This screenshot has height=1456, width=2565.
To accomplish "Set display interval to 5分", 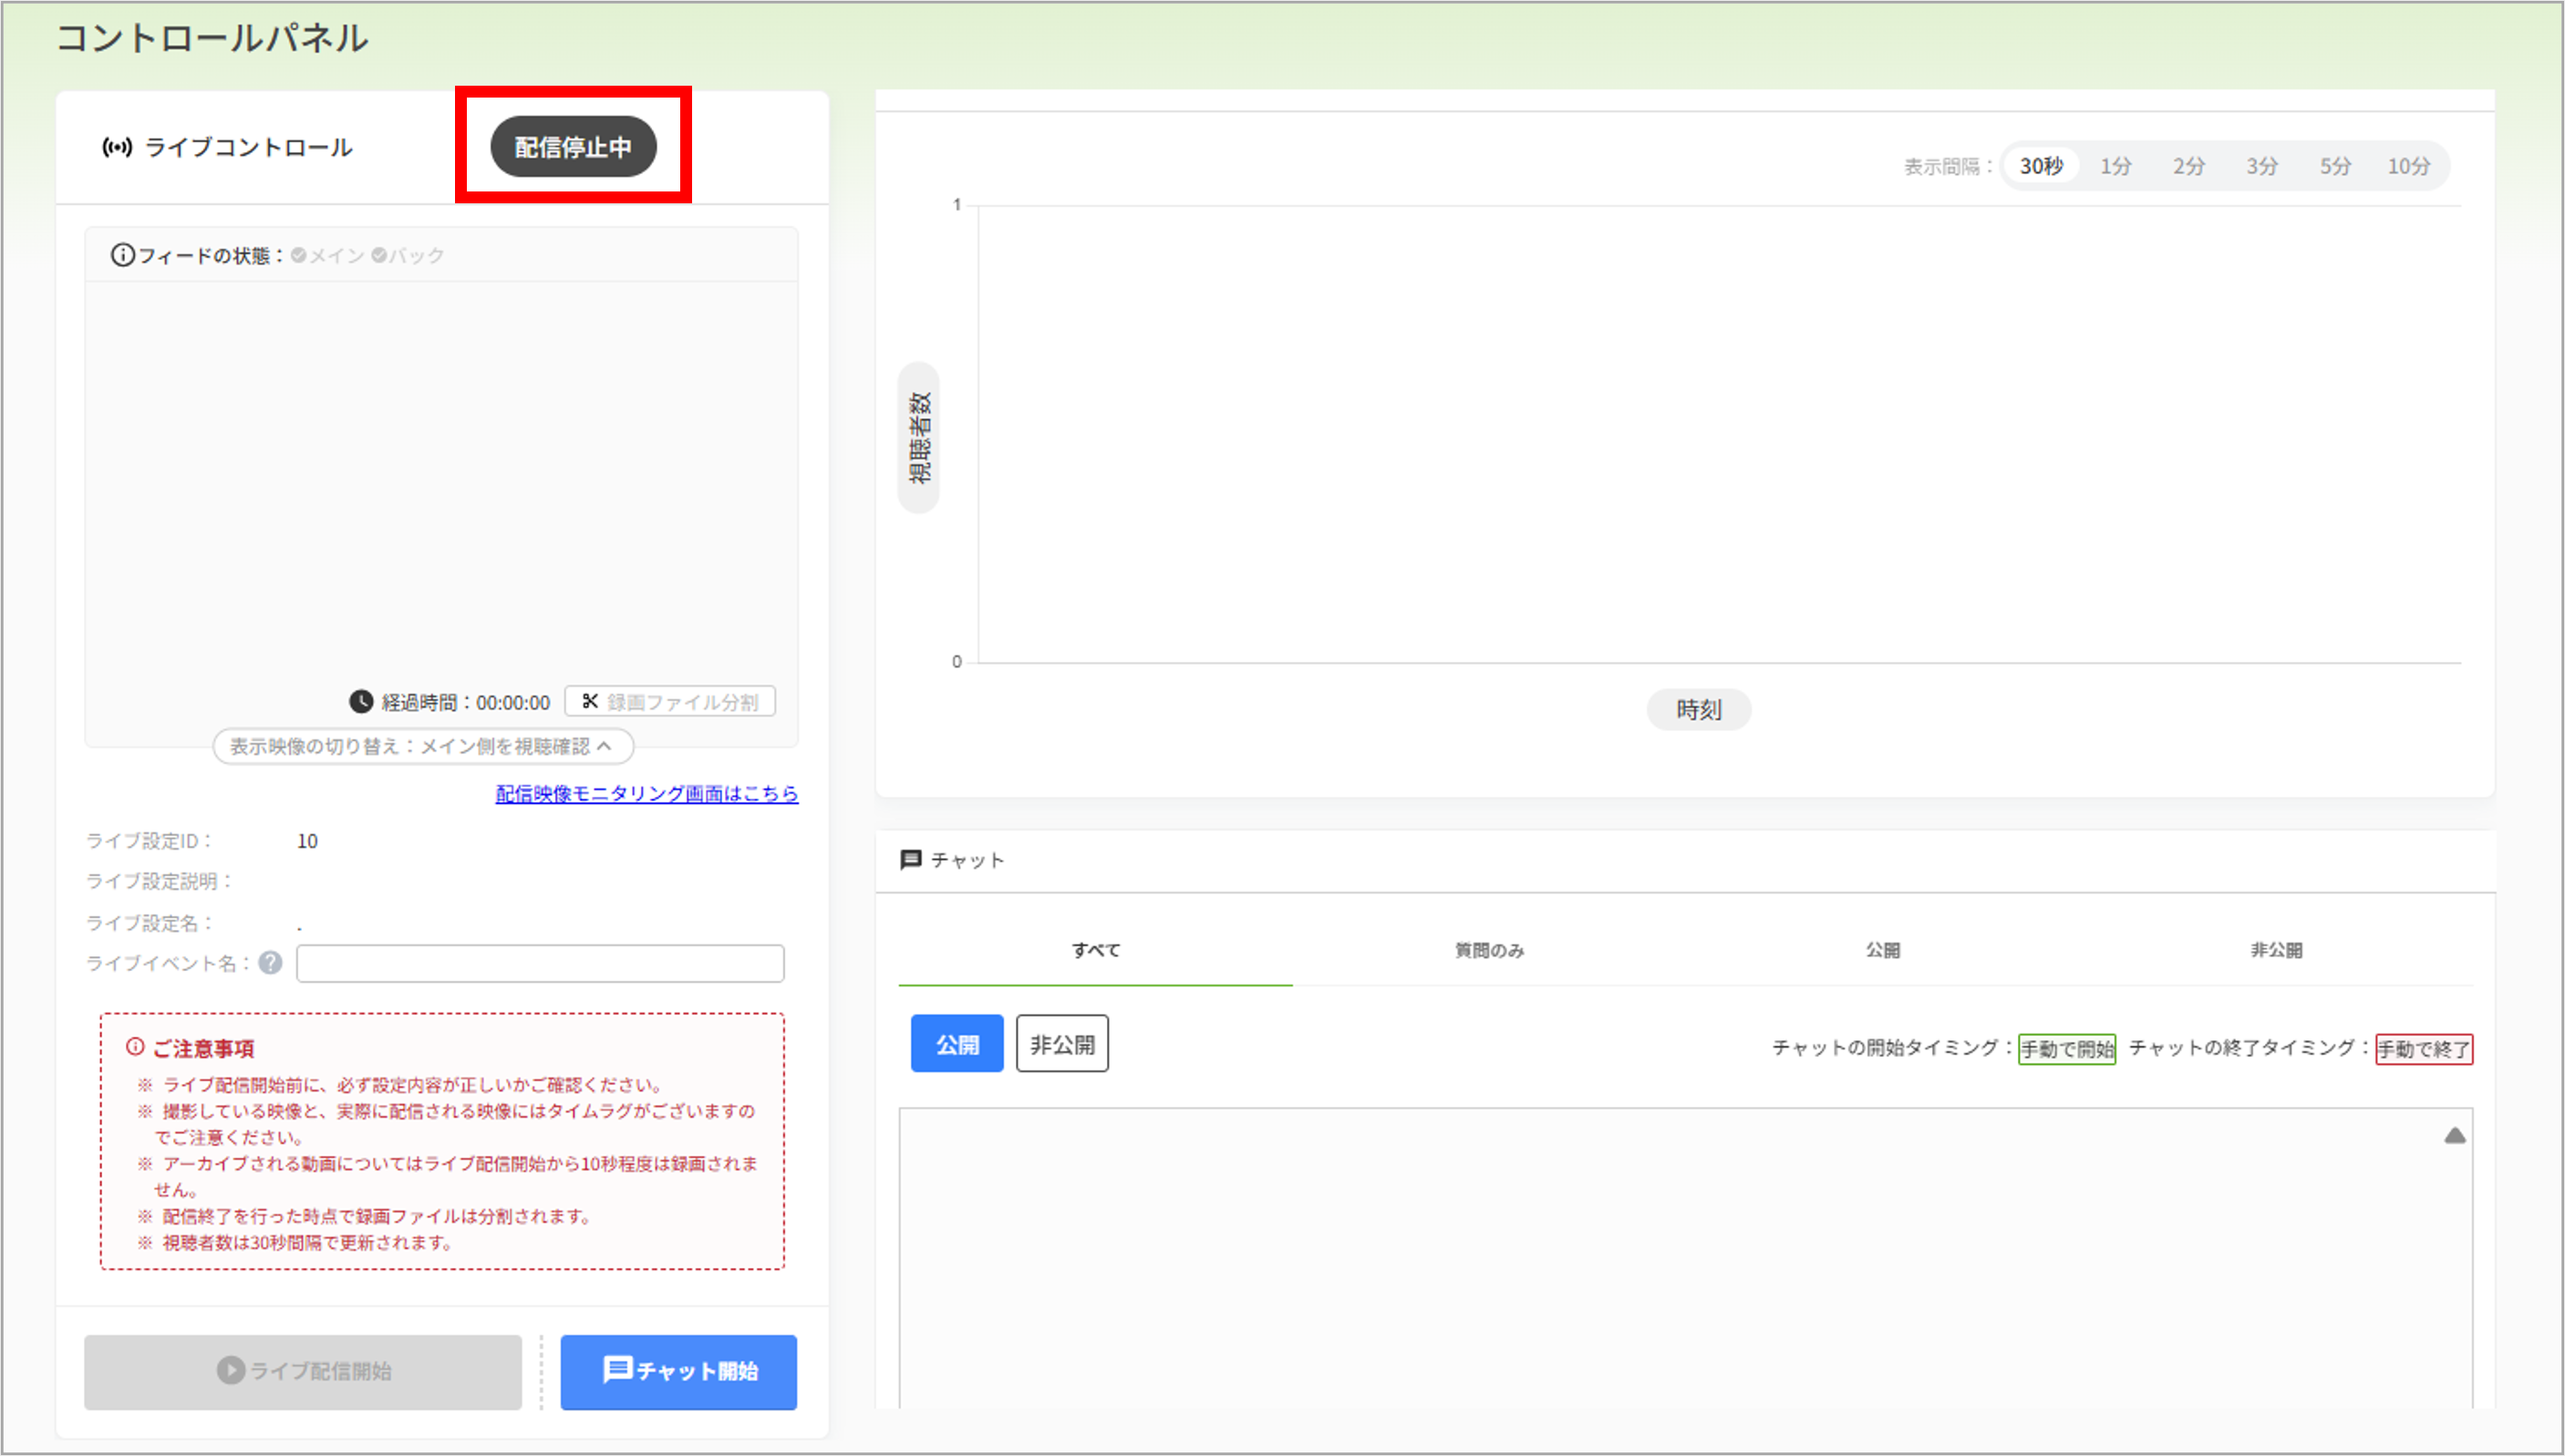I will click(x=2335, y=166).
